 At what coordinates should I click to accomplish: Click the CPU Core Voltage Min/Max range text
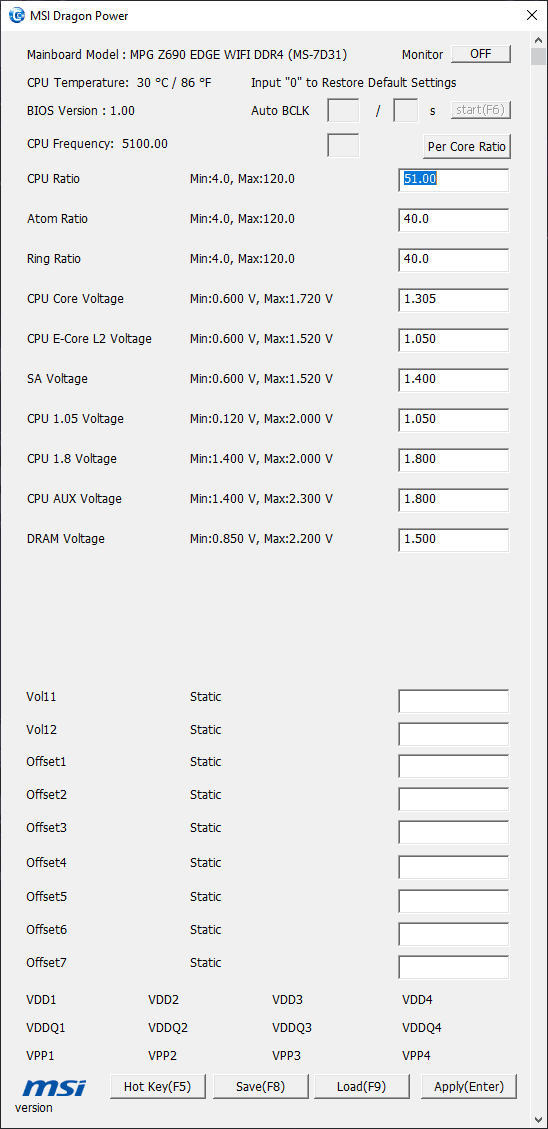261,299
